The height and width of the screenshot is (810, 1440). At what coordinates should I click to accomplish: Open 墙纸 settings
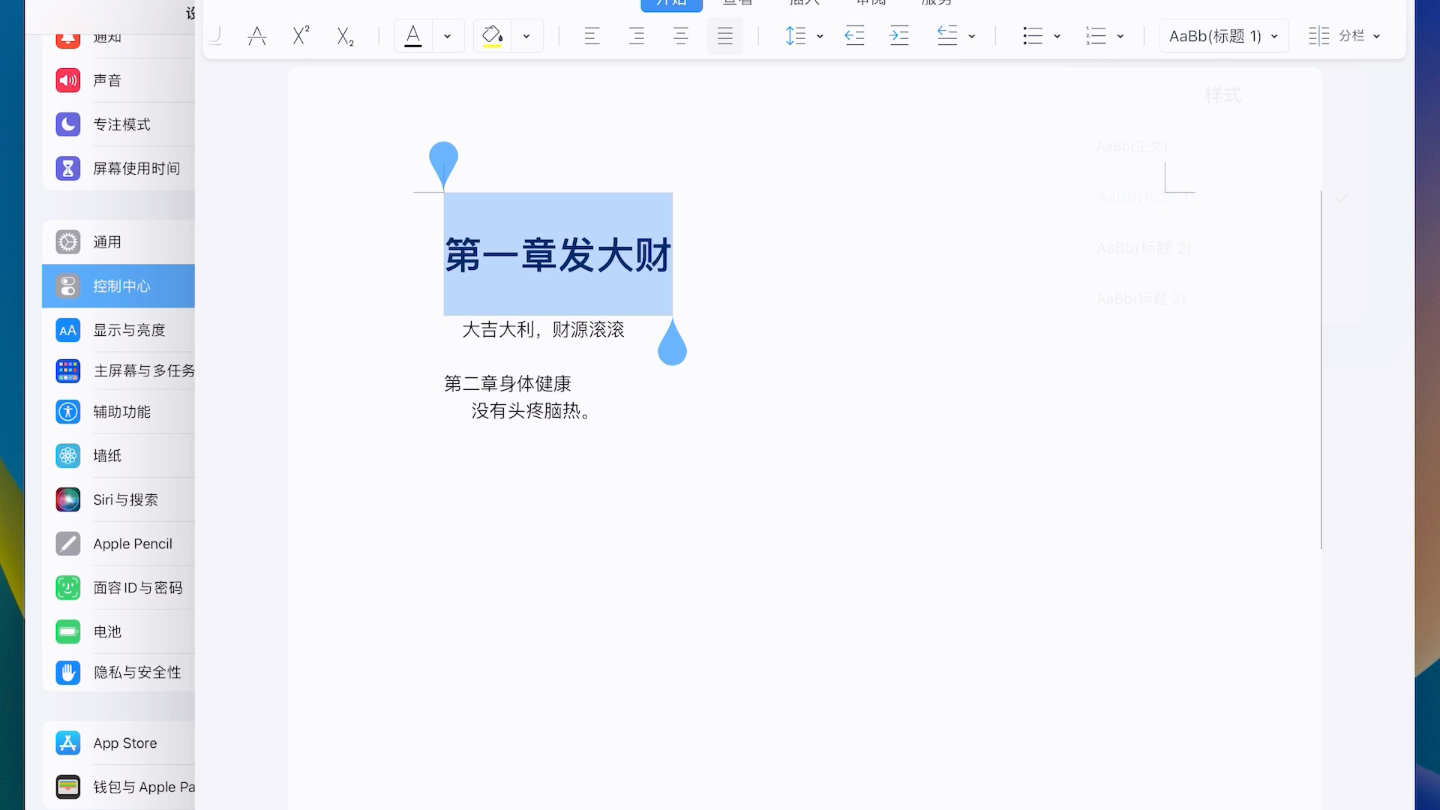coord(118,455)
